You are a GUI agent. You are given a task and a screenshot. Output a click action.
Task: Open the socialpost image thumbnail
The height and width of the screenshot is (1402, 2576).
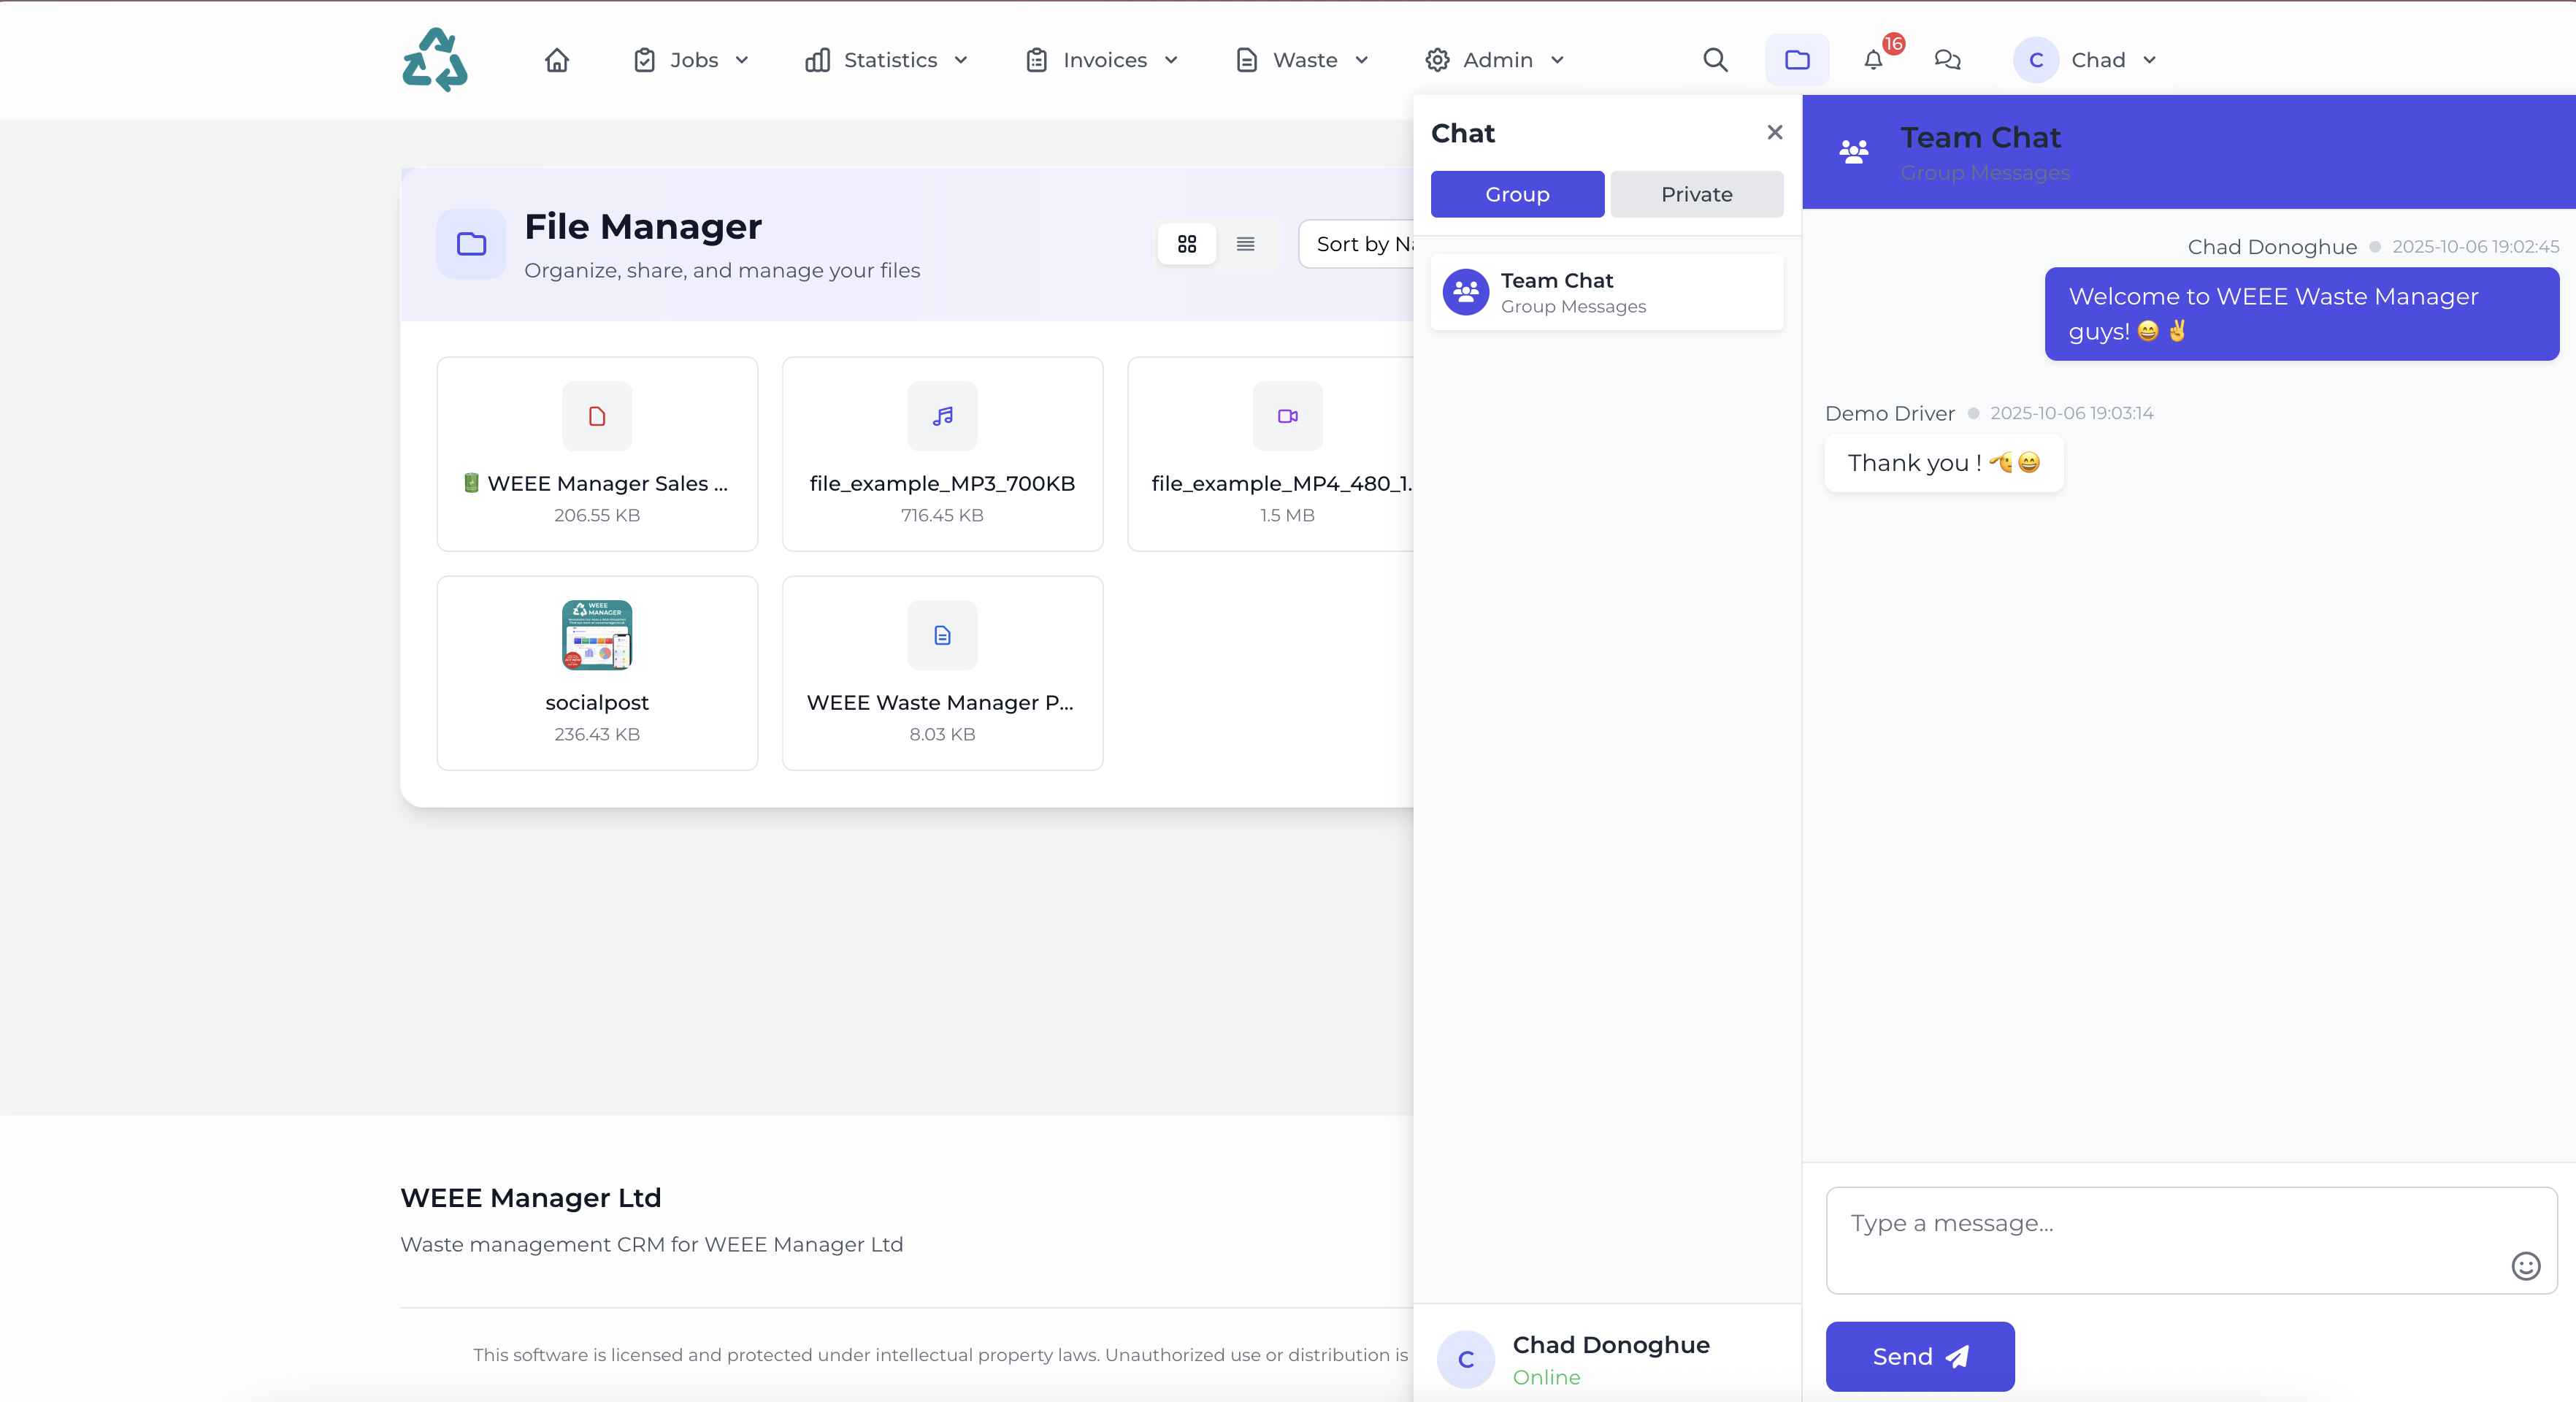click(x=597, y=635)
